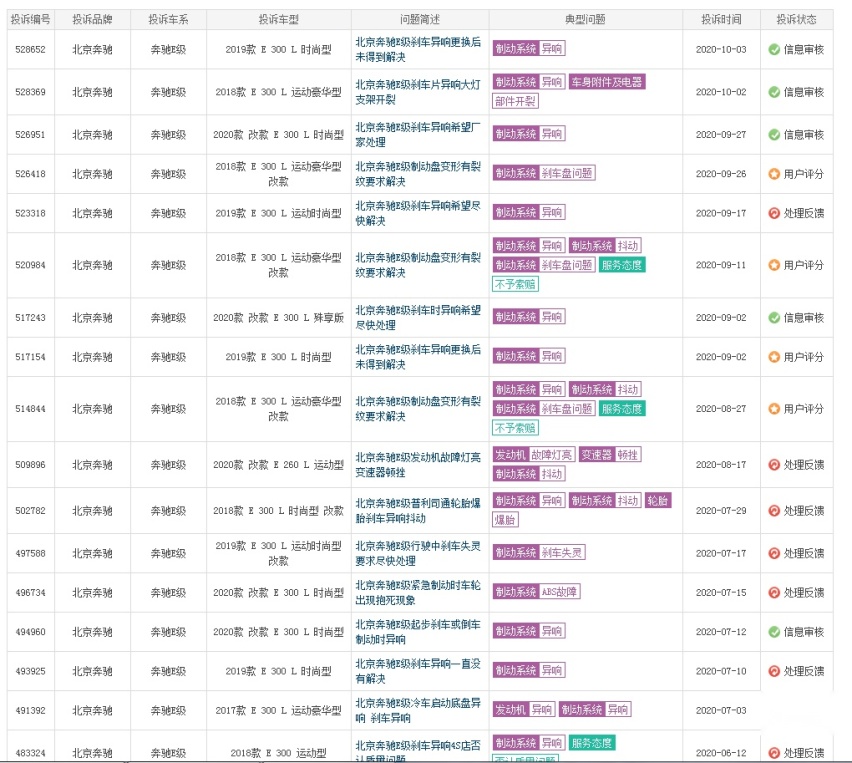Viewport: 852px width, 763px height.
Task: Click the 投诉时间 column header
Action: tap(721, 20)
